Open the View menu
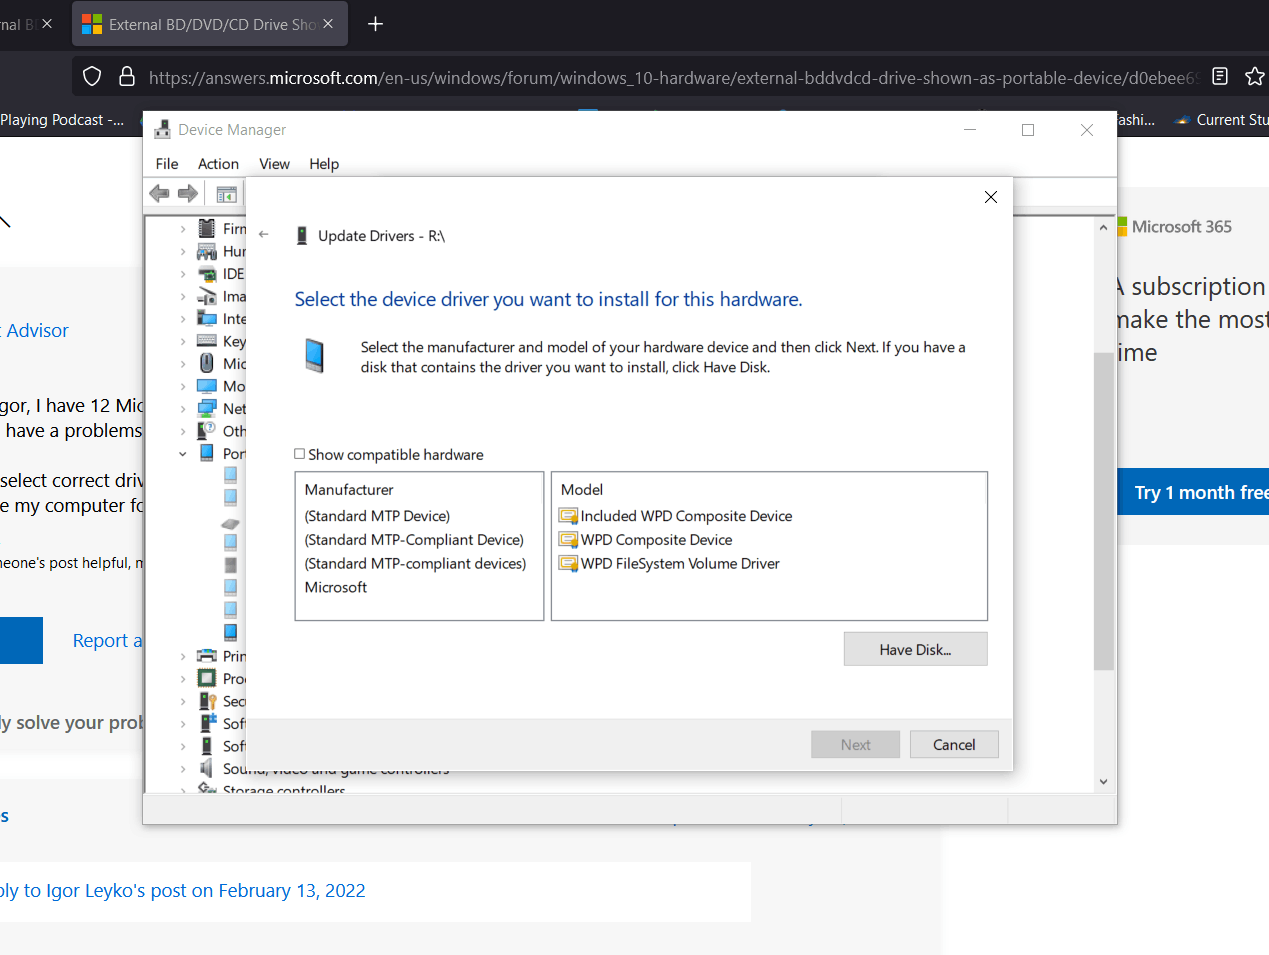This screenshot has height=955, width=1269. point(274,164)
